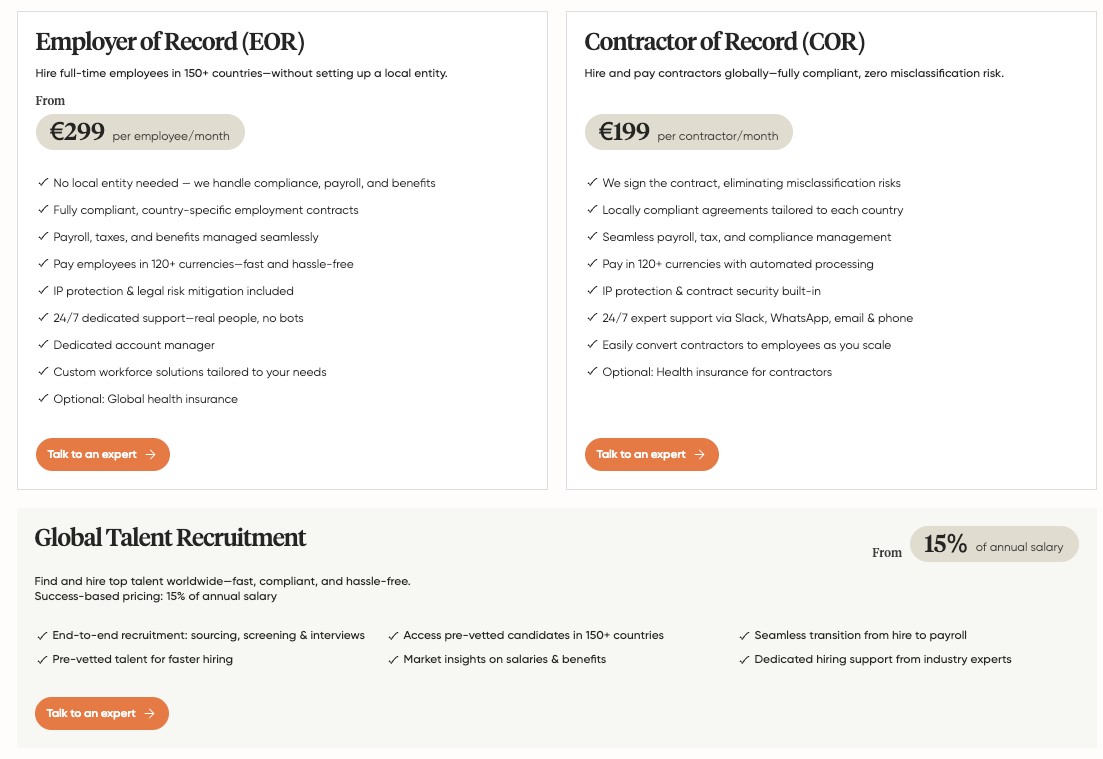Click Talk to an expert under COR
Screen dimensions: 1103x759
(651, 454)
